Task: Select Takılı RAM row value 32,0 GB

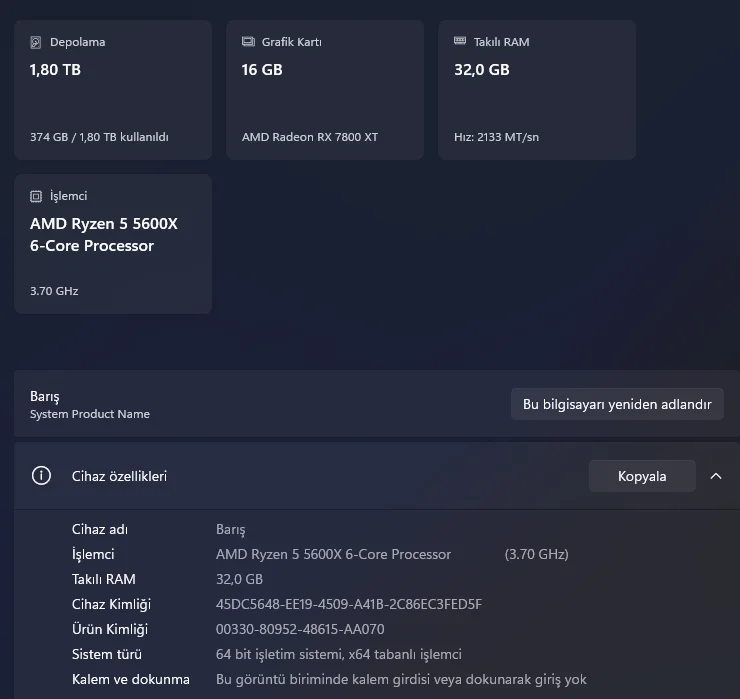Action: pyautogui.click(x=239, y=579)
